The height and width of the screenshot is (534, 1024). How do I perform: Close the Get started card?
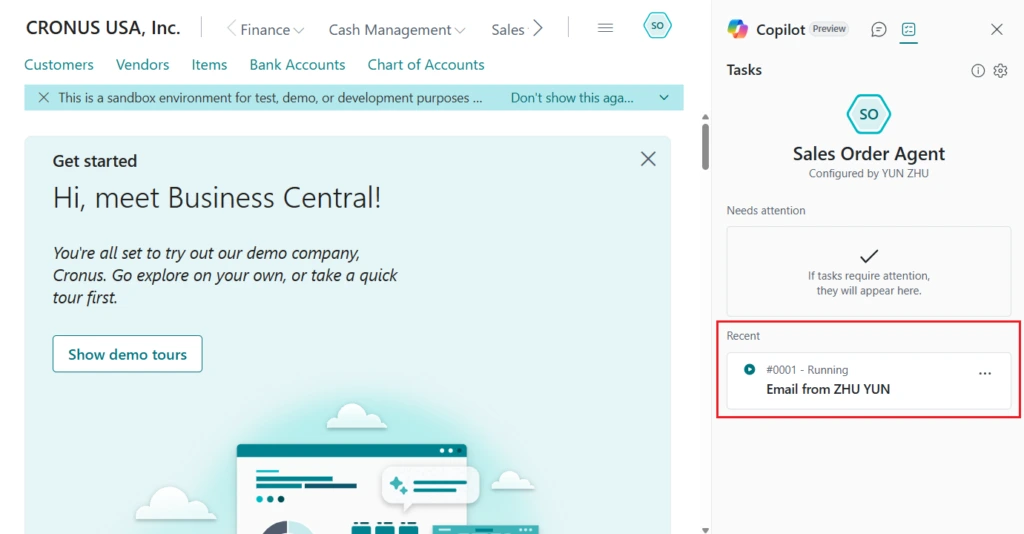648,159
